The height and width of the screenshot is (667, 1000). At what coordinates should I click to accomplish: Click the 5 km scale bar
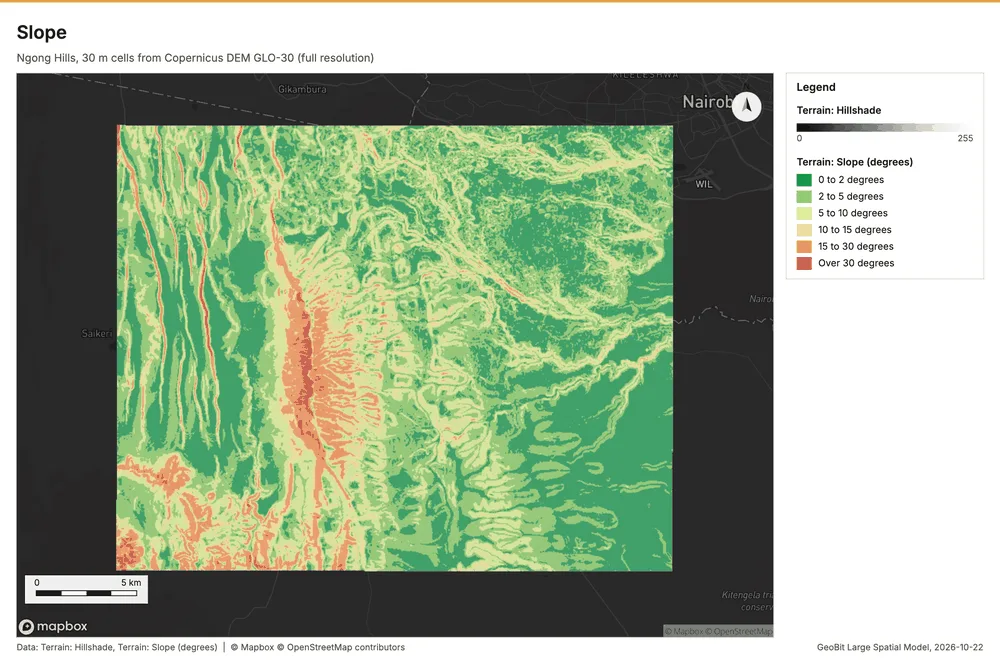pyautogui.click(x=86, y=589)
